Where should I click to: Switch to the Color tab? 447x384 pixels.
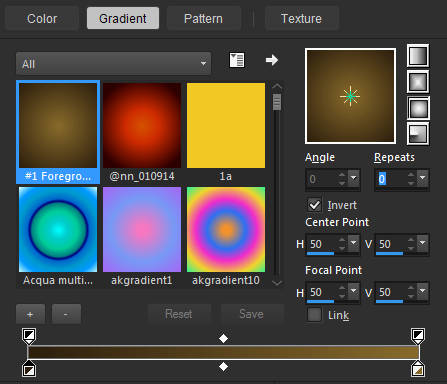point(42,19)
